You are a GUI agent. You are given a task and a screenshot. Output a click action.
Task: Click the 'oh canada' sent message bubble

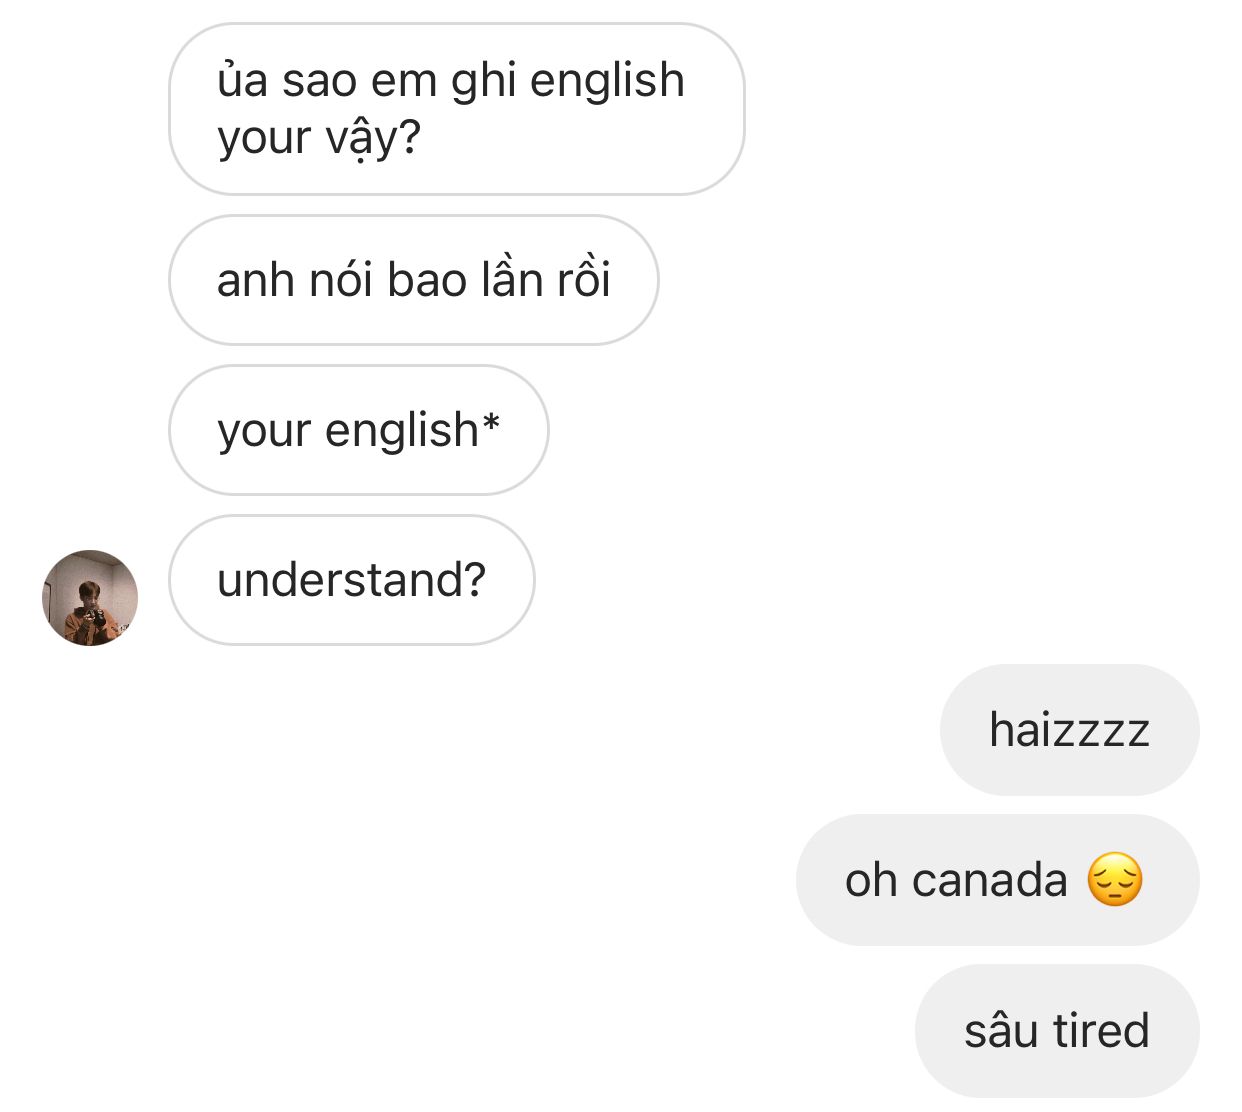click(x=997, y=880)
